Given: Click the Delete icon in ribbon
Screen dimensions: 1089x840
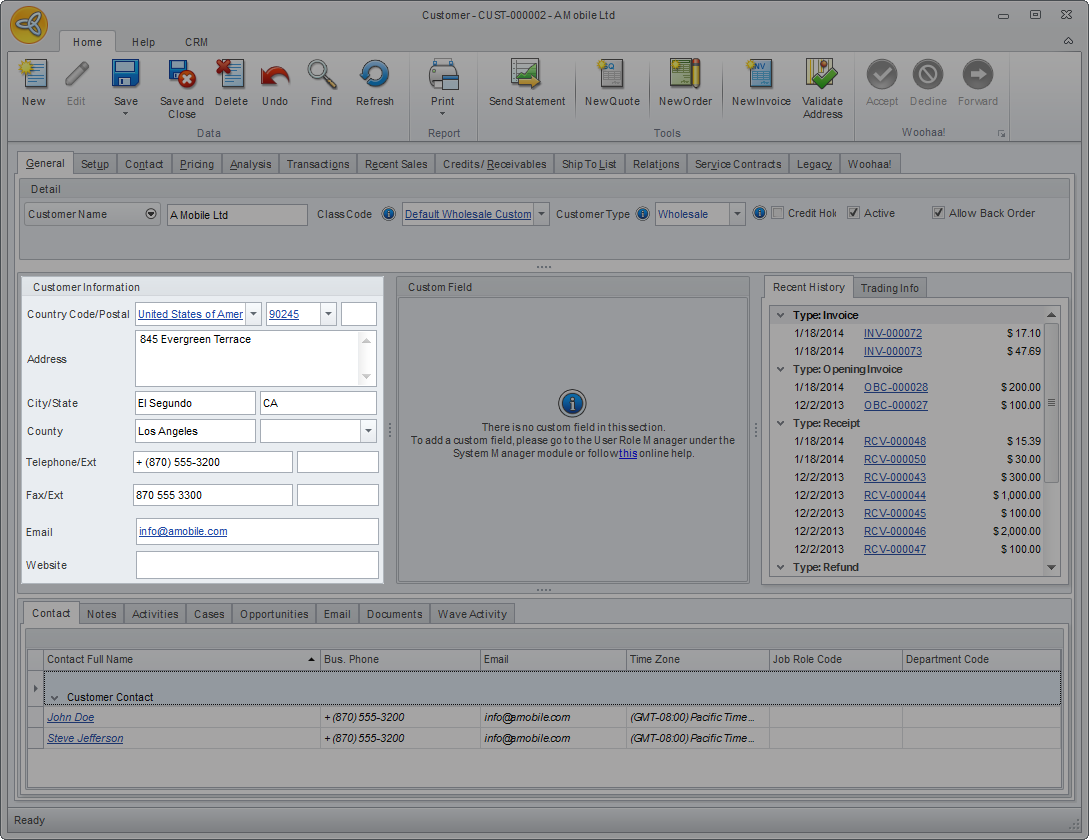Looking at the screenshot, I should (x=230, y=76).
